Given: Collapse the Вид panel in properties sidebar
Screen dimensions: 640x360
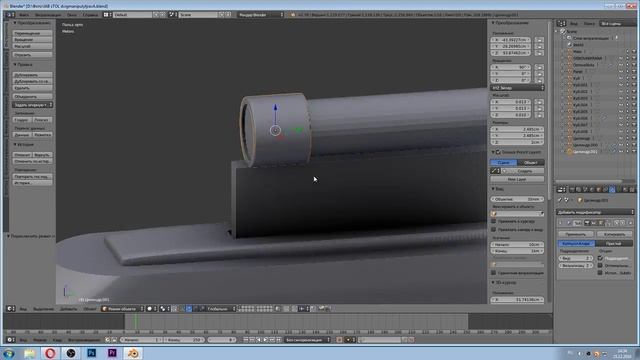Looking at the screenshot, I should pos(493,189).
